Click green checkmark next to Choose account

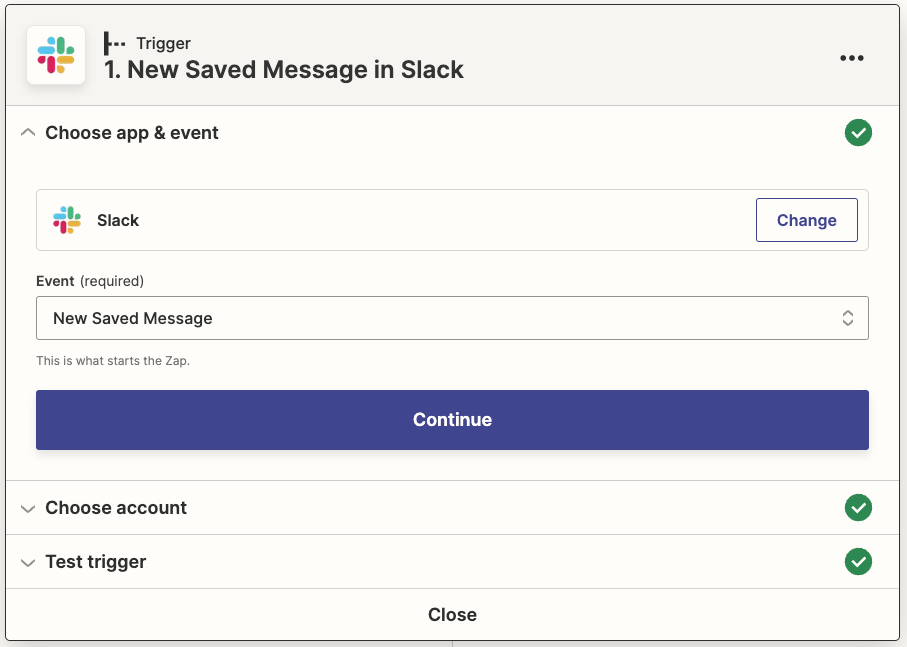858,508
